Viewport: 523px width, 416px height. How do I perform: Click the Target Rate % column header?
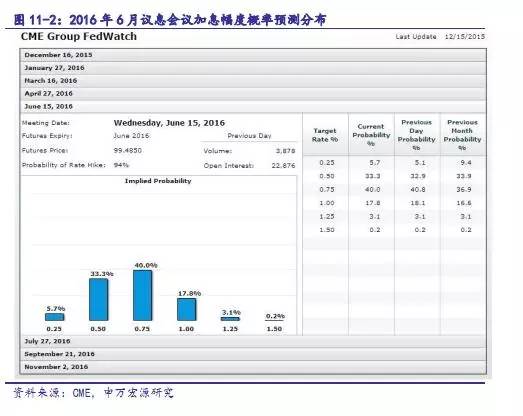[x=325, y=135]
